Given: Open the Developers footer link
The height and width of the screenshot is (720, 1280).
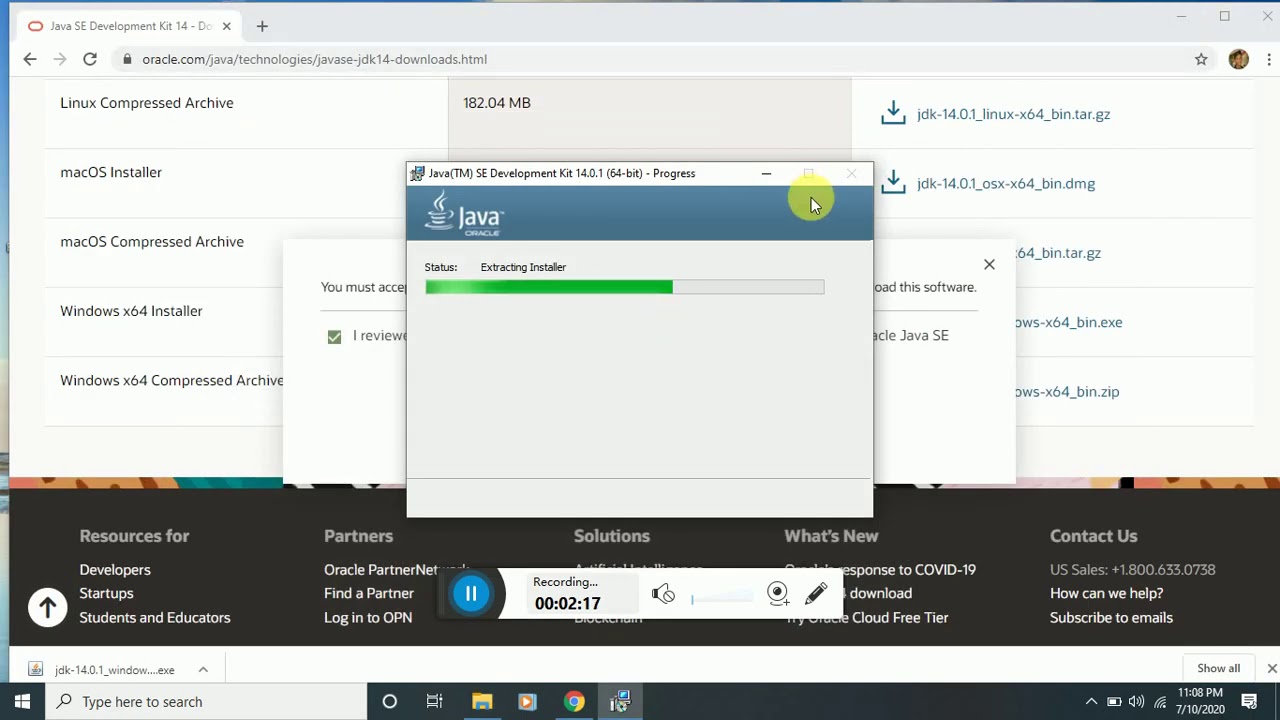Looking at the screenshot, I should point(115,569).
